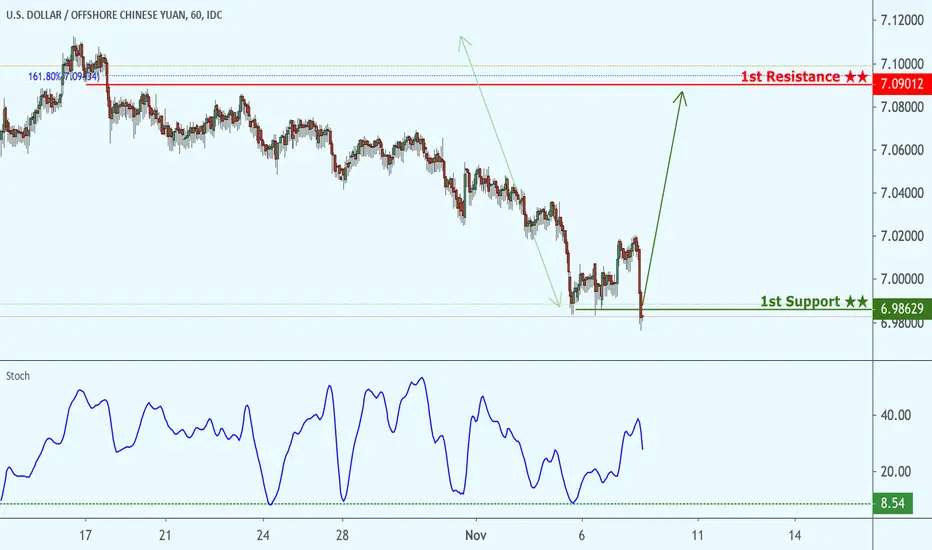This screenshot has width=932, height=550.
Task: Click the 7.08000 price axis label
Action: tap(902, 107)
